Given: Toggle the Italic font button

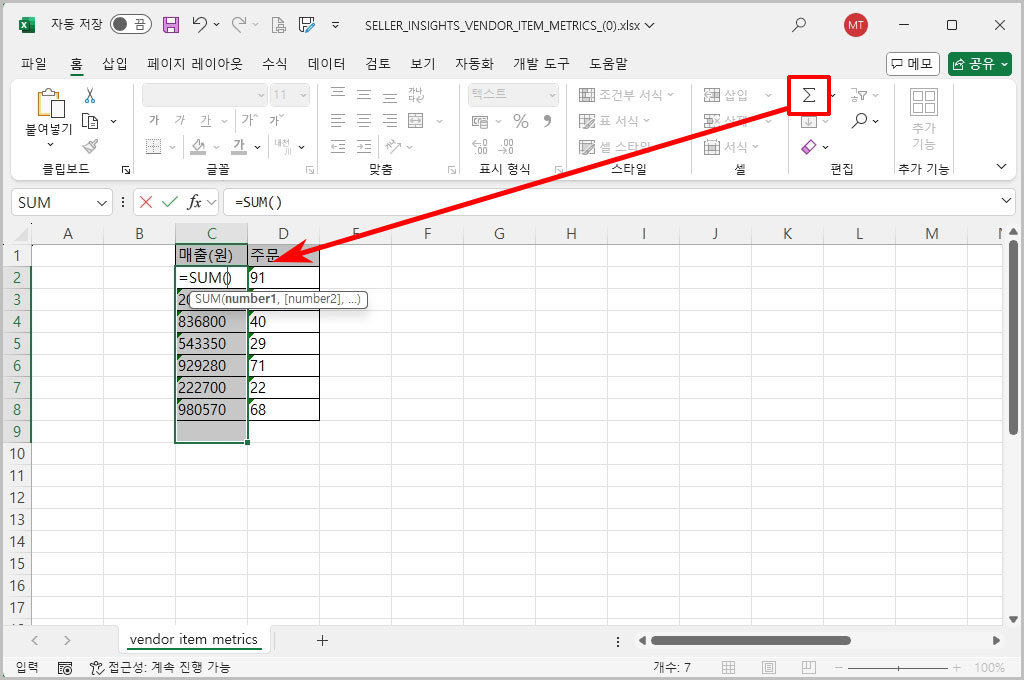Looking at the screenshot, I should pos(180,120).
